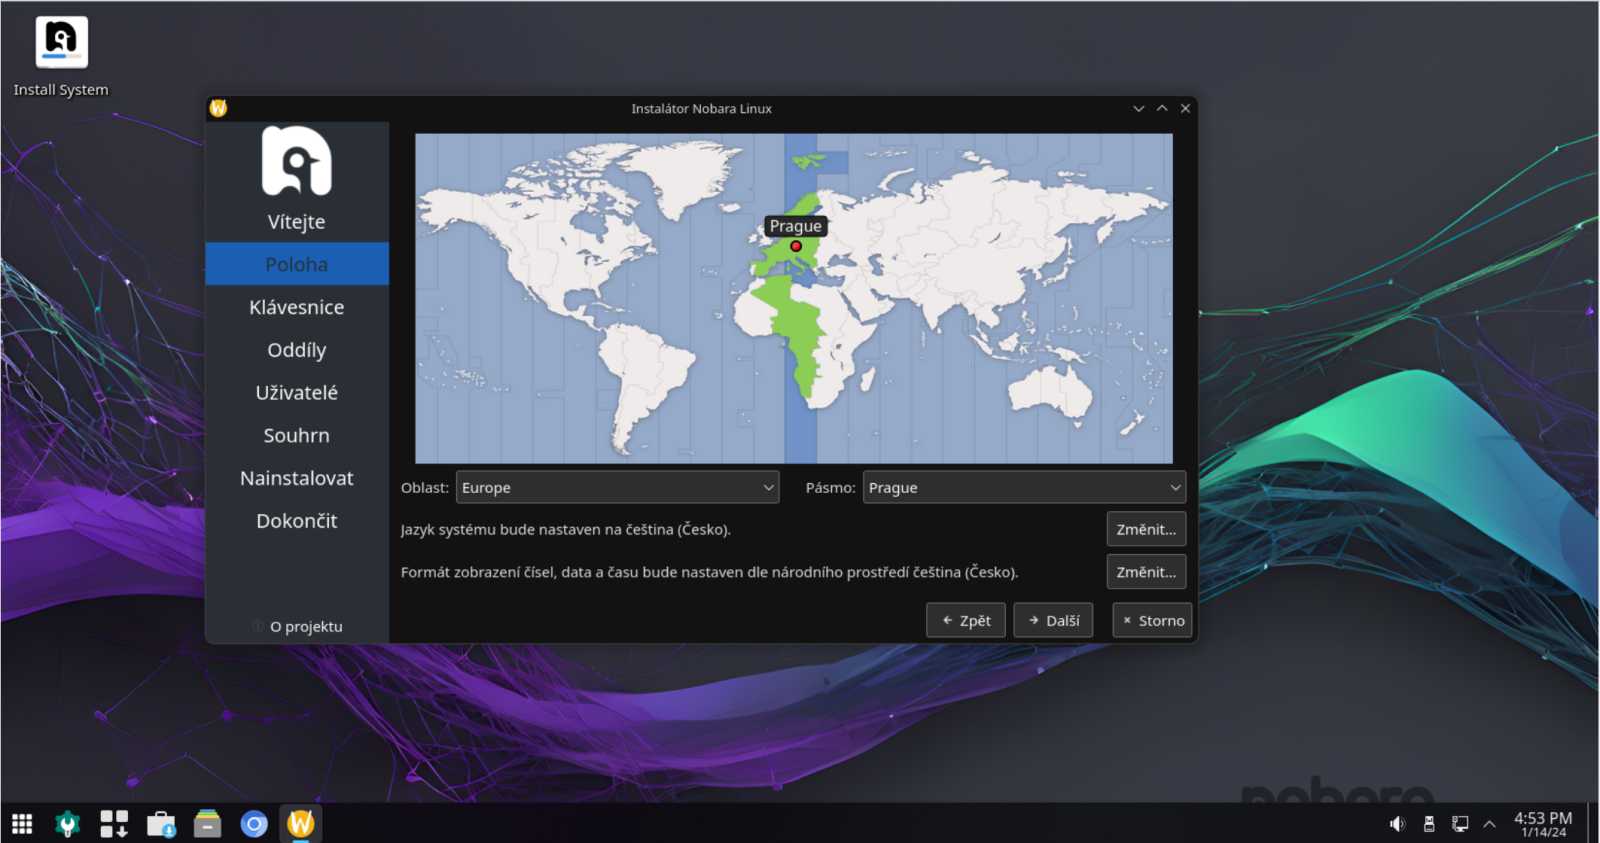Image resolution: width=1600 pixels, height=843 pixels.
Task: Open the application launcher grid icon
Action: (22, 824)
